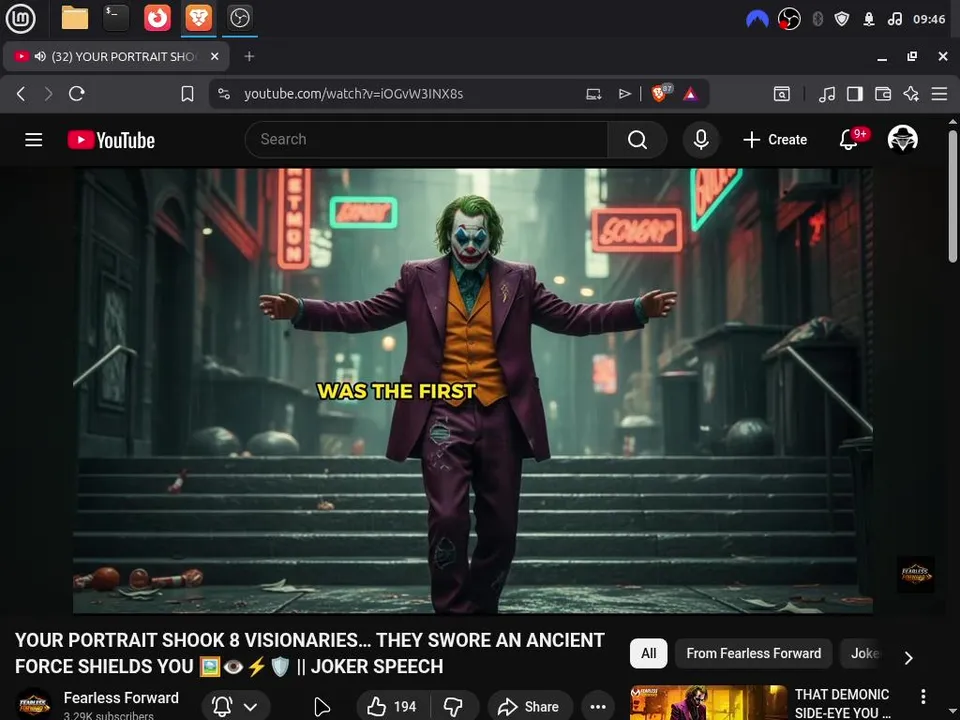Click the Create button

775,140
